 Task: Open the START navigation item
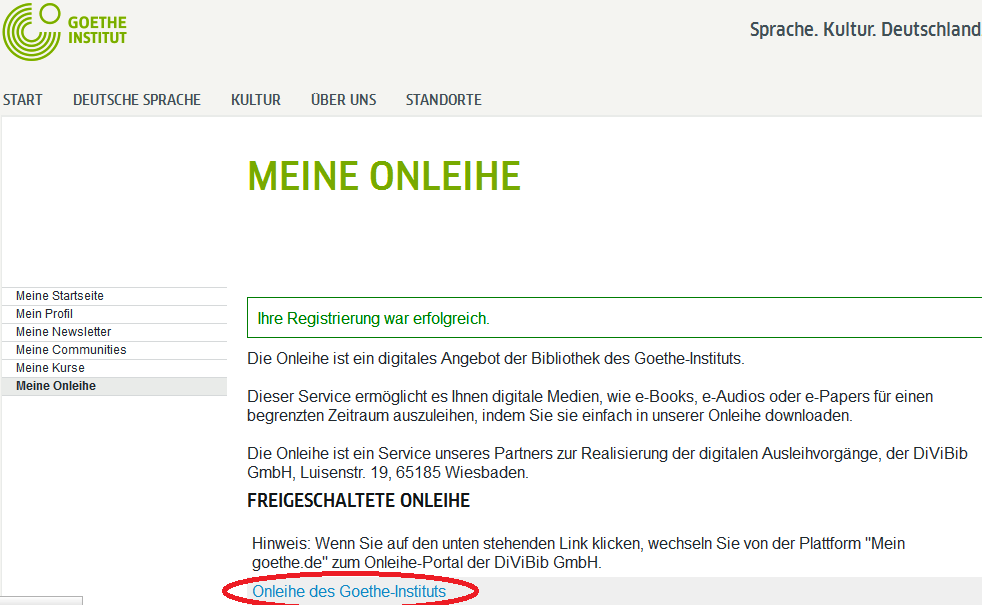click(23, 100)
